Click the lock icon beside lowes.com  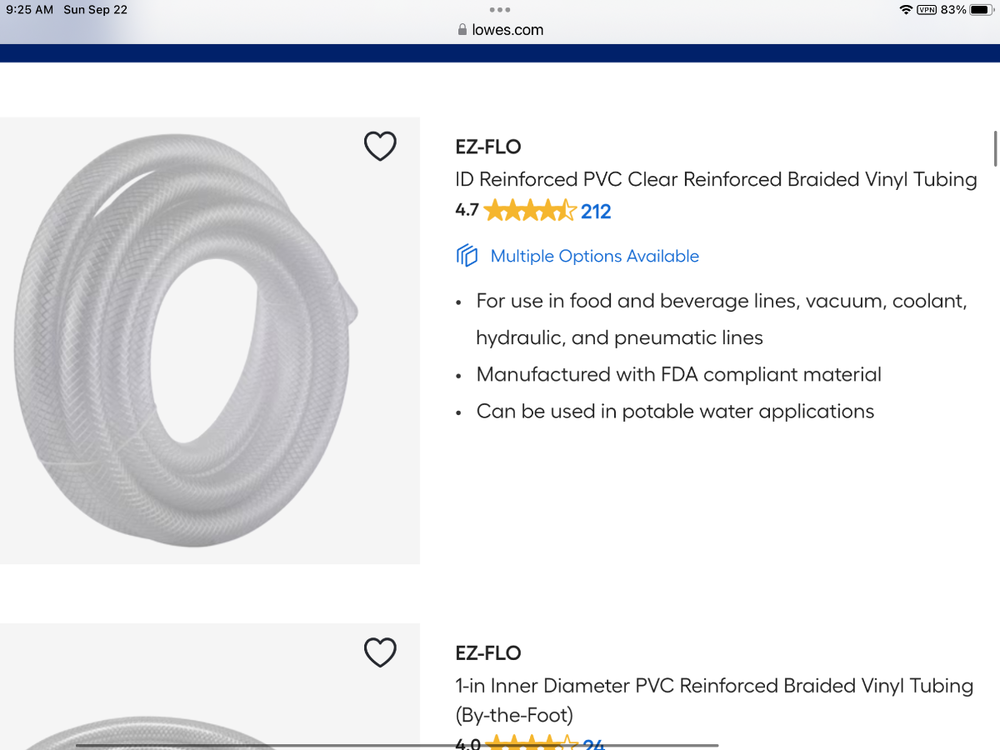coord(462,30)
